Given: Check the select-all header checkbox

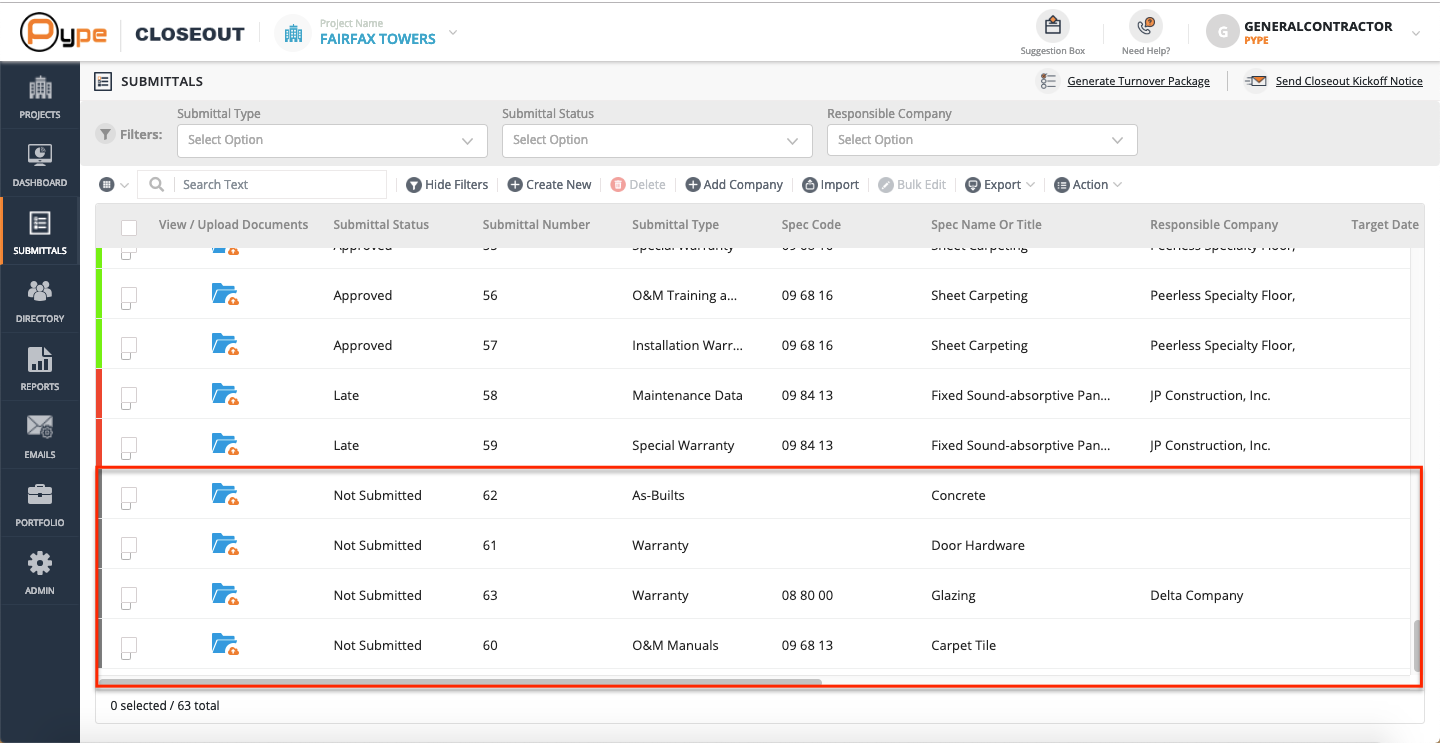Looking at the screenshot, I should click(x=129, y=228).
